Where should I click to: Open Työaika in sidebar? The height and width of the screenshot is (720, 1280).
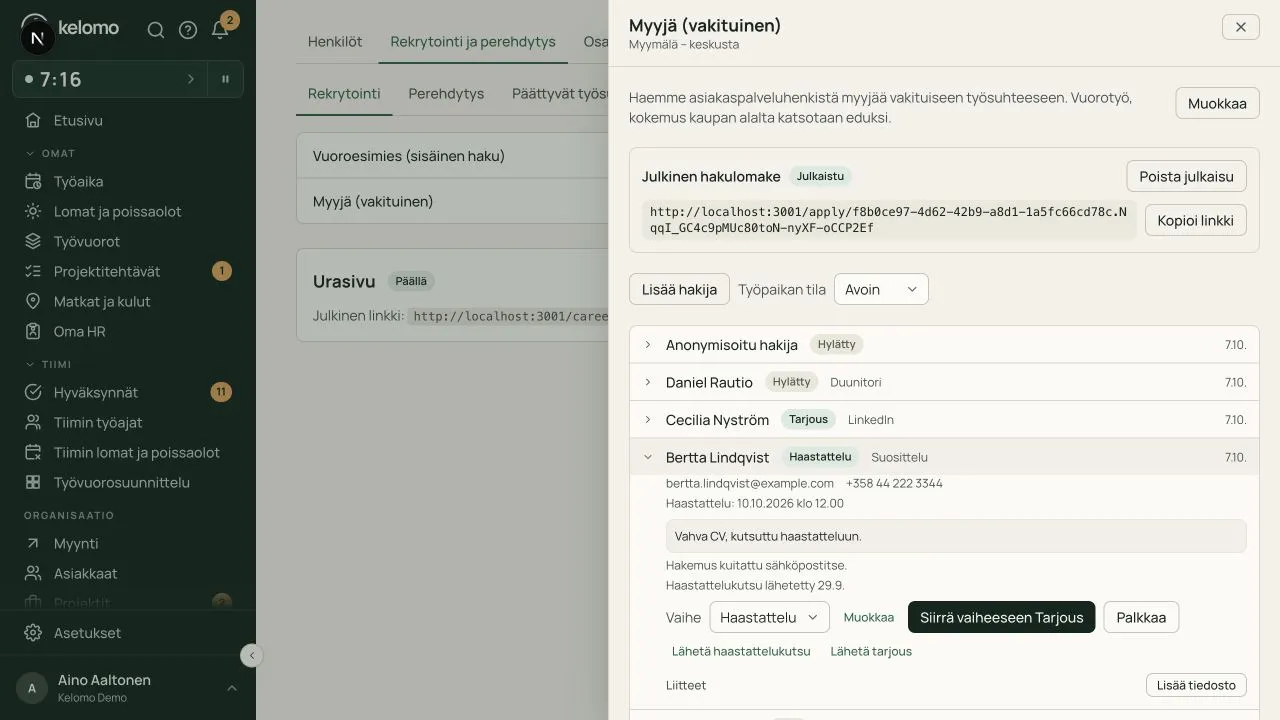coord(128,181)
